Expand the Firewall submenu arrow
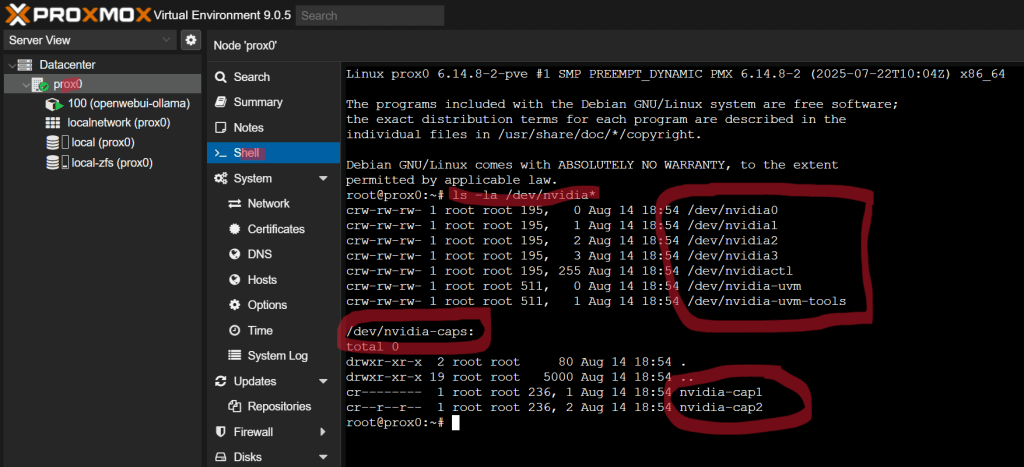Image resolution: width=1024 pixels, height=467 pixels. click(x=322, y=432)
